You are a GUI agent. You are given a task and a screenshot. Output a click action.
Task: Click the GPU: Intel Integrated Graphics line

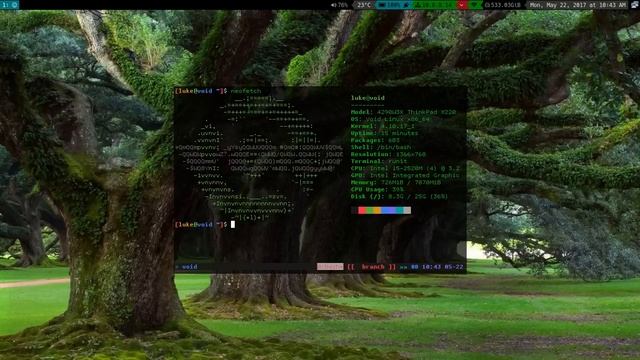coord(405,175)
